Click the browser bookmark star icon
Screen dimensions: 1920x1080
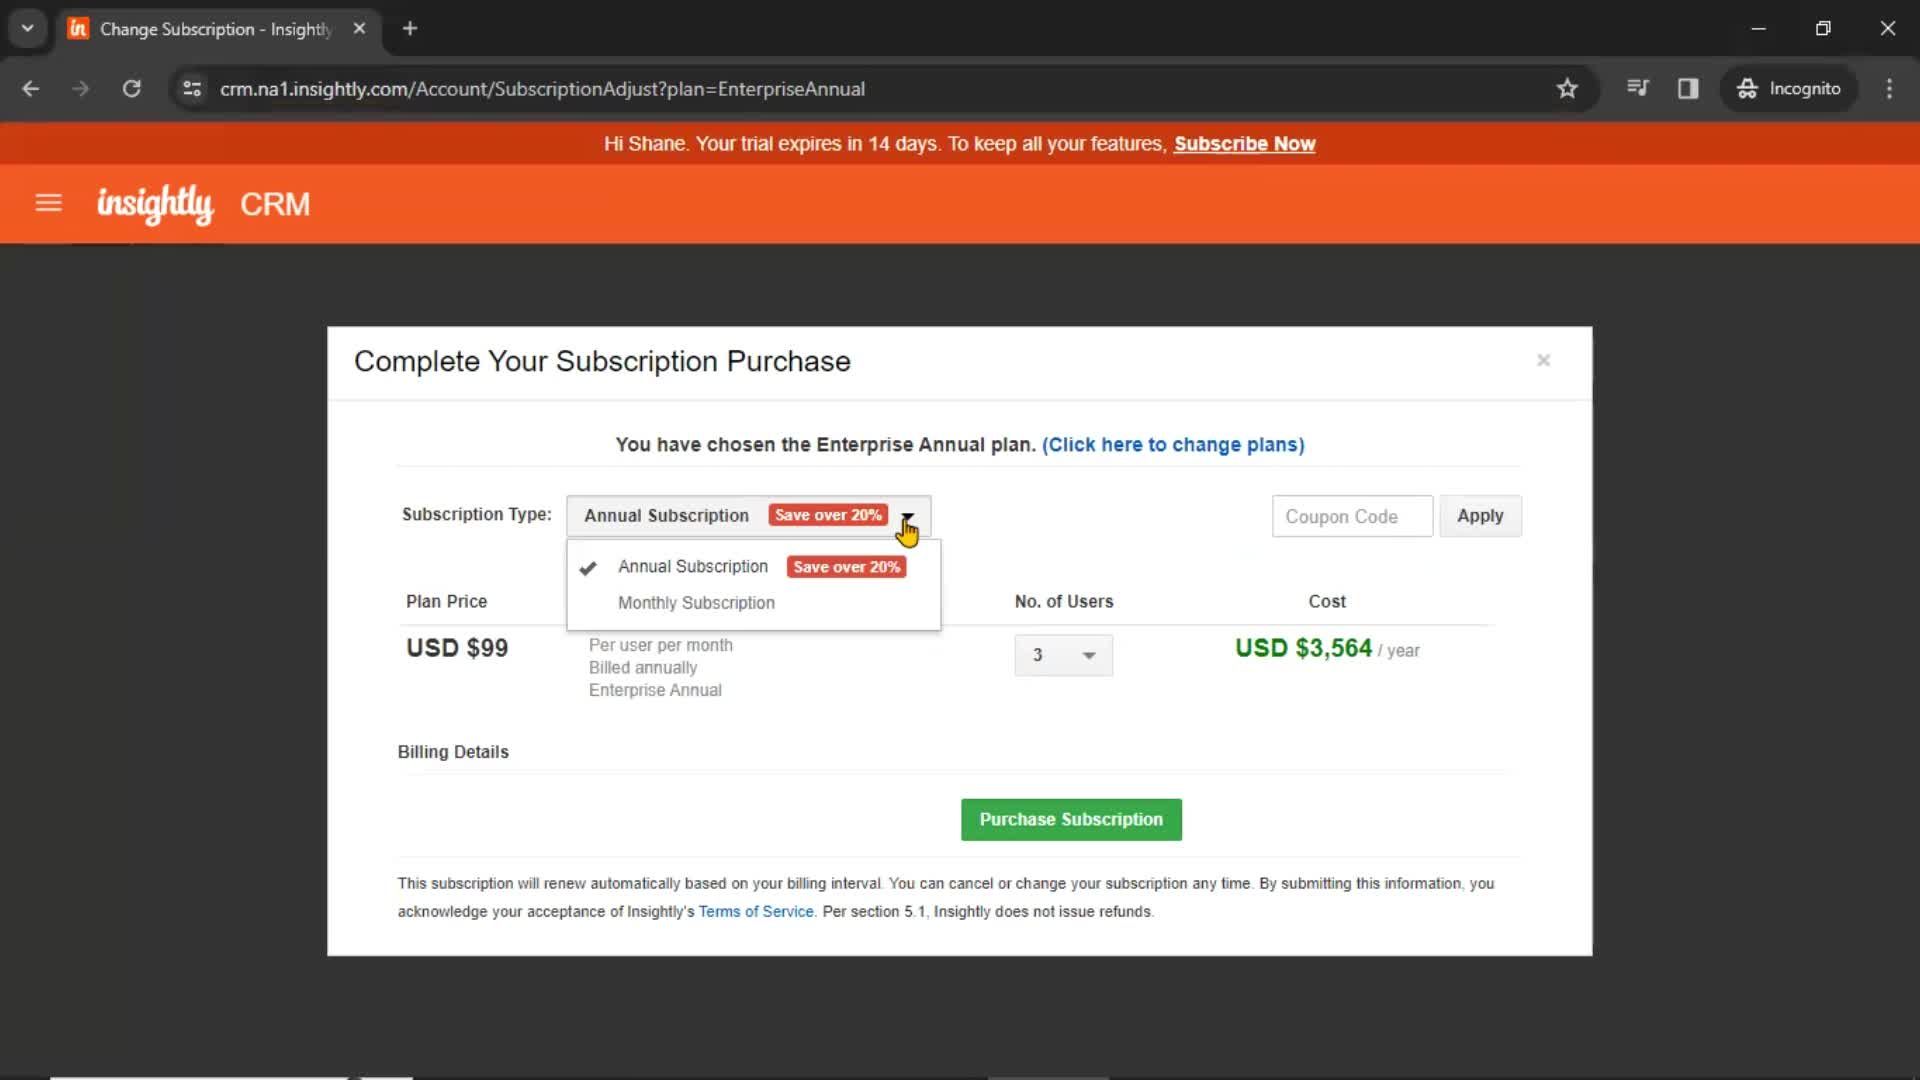(1567, 88)
